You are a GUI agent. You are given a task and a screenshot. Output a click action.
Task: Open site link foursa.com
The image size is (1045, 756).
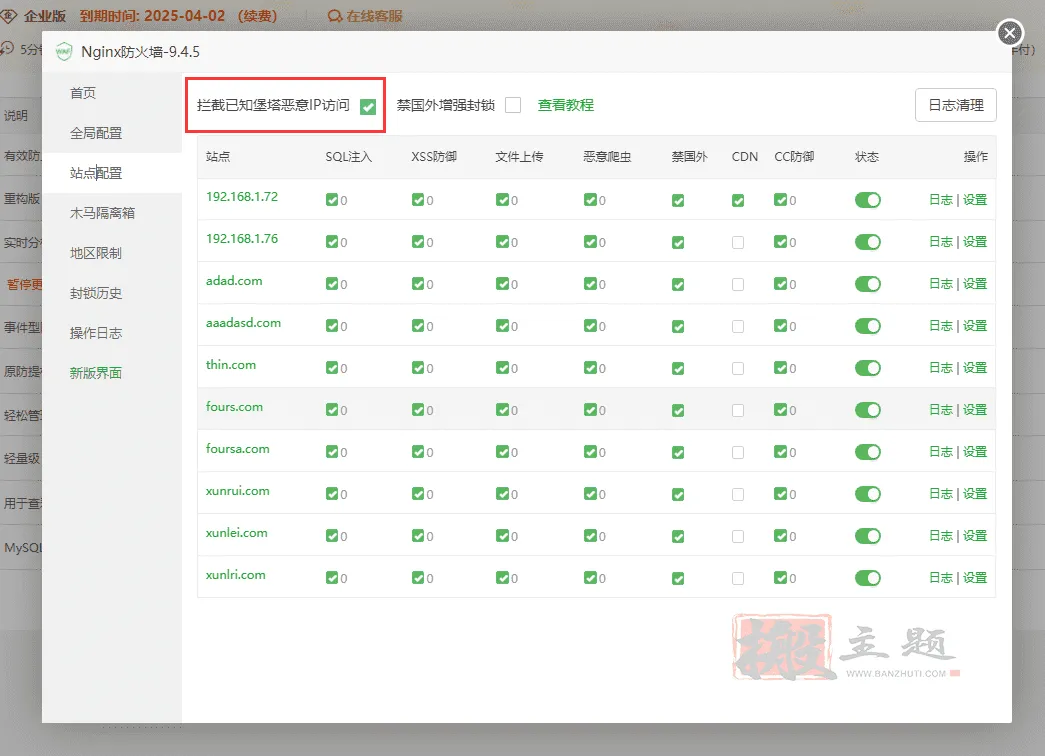[x=238, y=449]
